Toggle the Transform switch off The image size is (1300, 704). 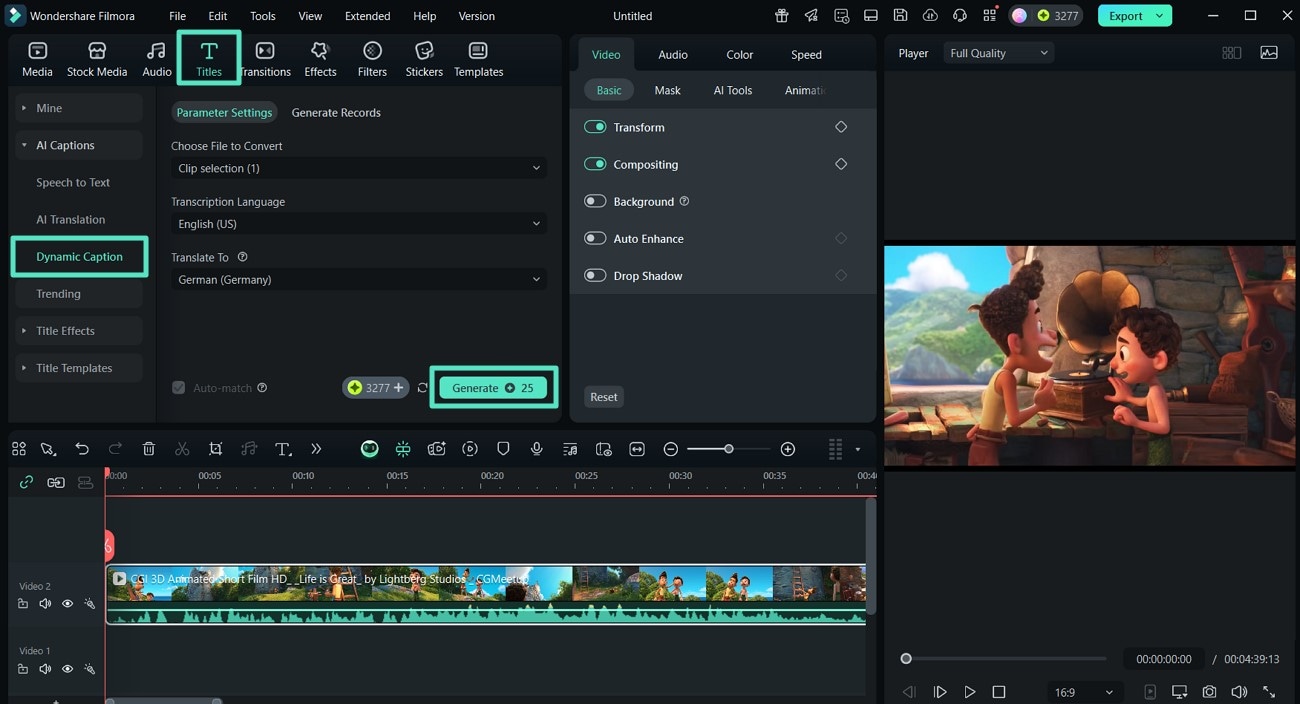click(595, 127)
